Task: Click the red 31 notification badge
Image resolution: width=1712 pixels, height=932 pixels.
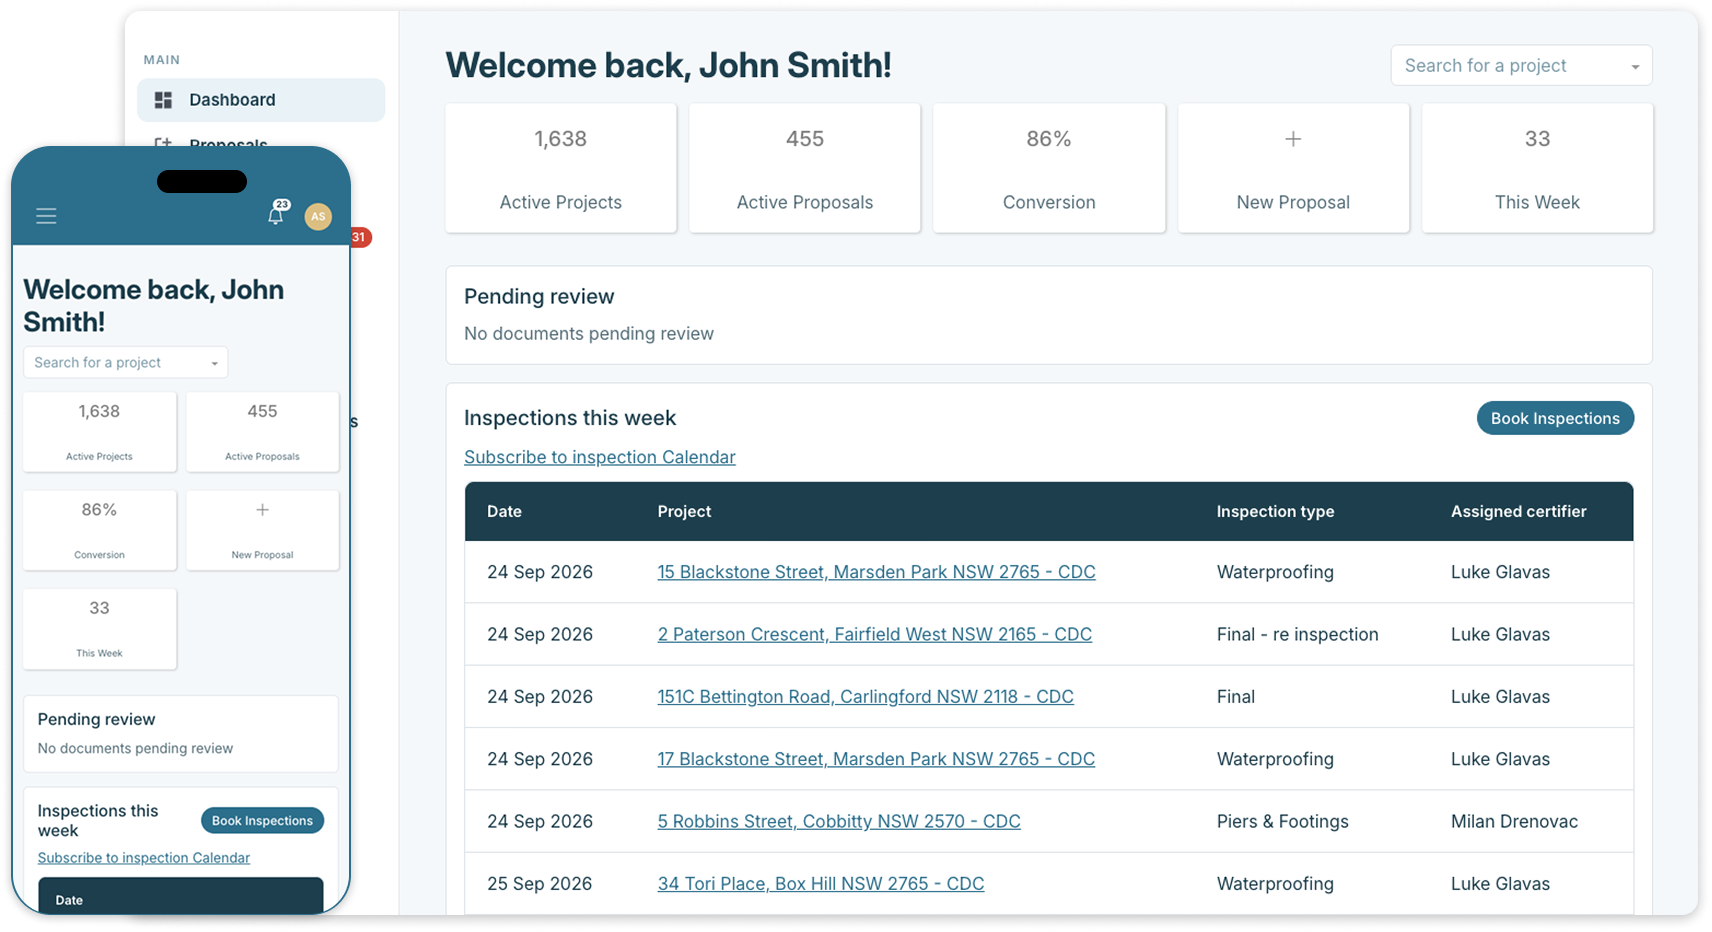Action: click(360, 237)
